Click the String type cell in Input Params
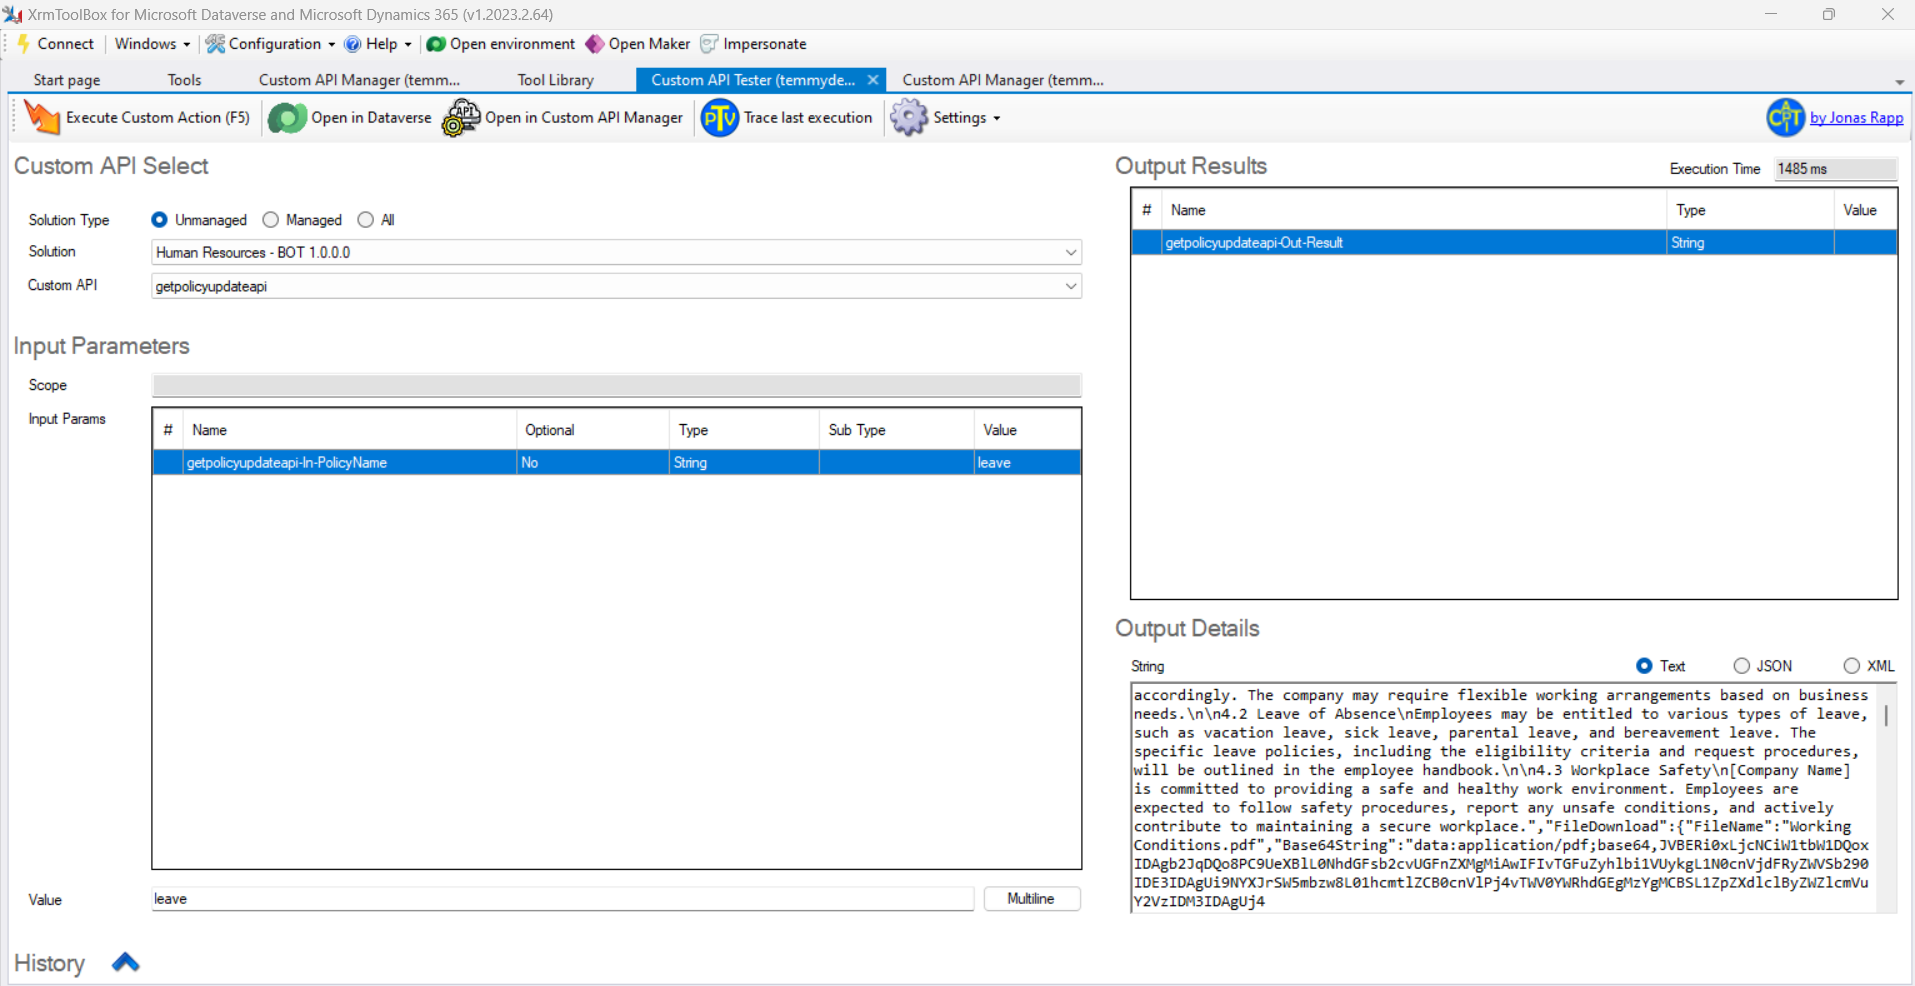1915x986 pixels. pos(744,462)
